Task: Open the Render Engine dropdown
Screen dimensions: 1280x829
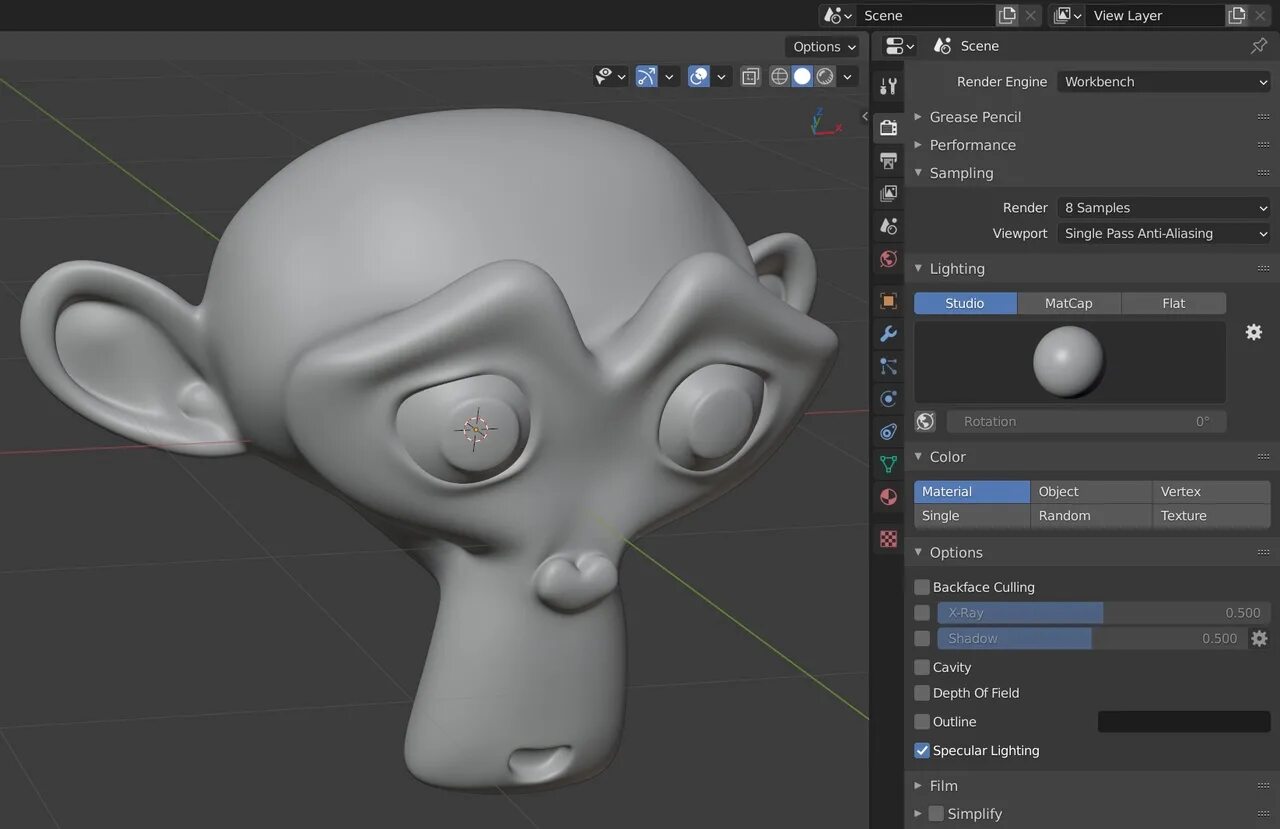Action: [x=1164, y=82]
